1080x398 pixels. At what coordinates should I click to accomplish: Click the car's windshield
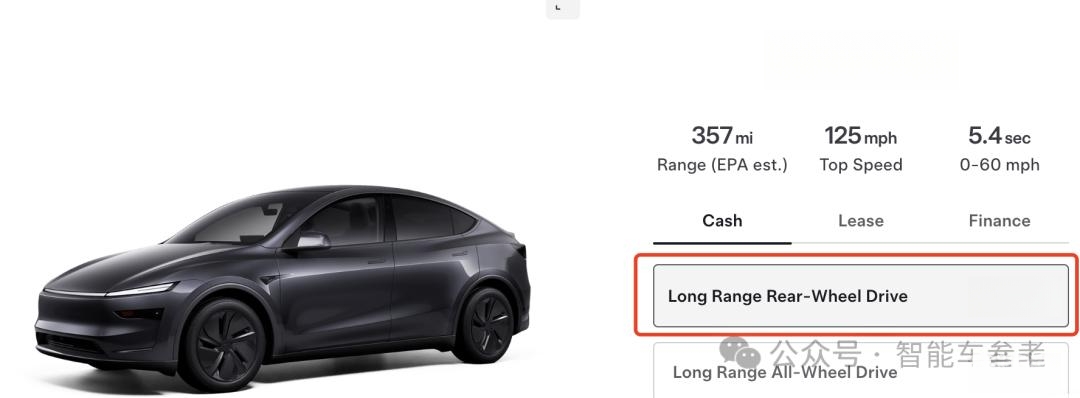tap(234, 222)
